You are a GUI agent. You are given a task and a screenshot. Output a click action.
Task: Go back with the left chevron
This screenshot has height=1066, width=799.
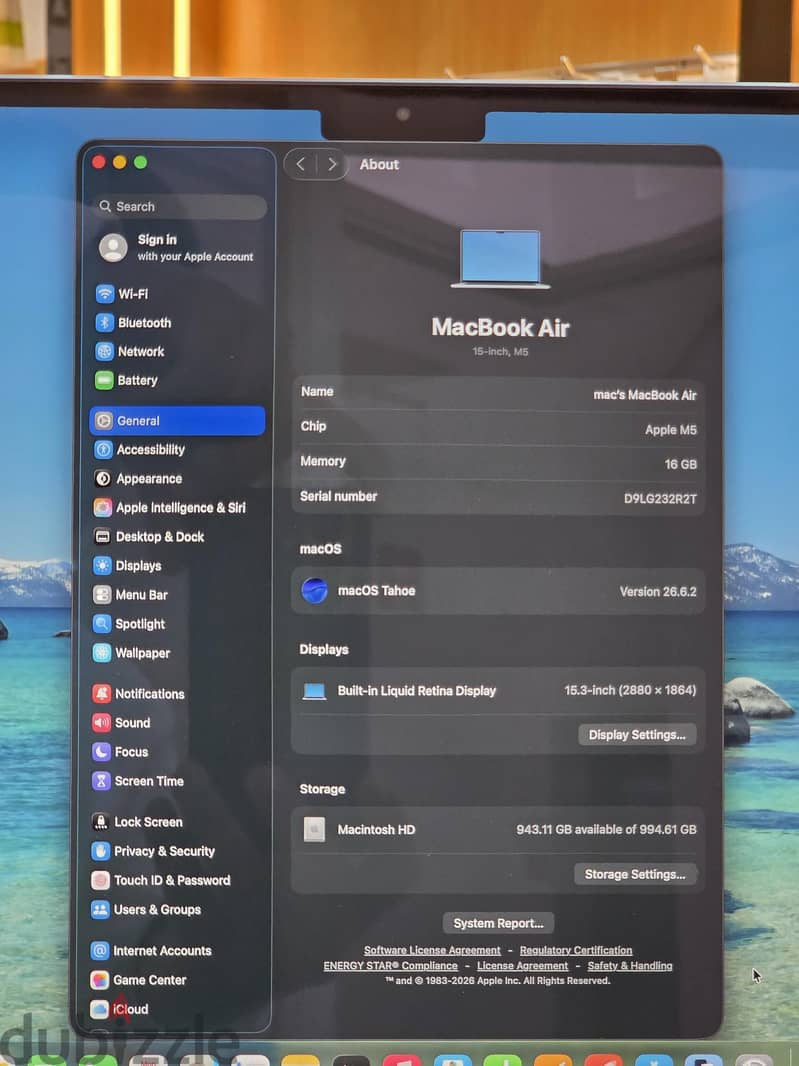tap(301, 164)
